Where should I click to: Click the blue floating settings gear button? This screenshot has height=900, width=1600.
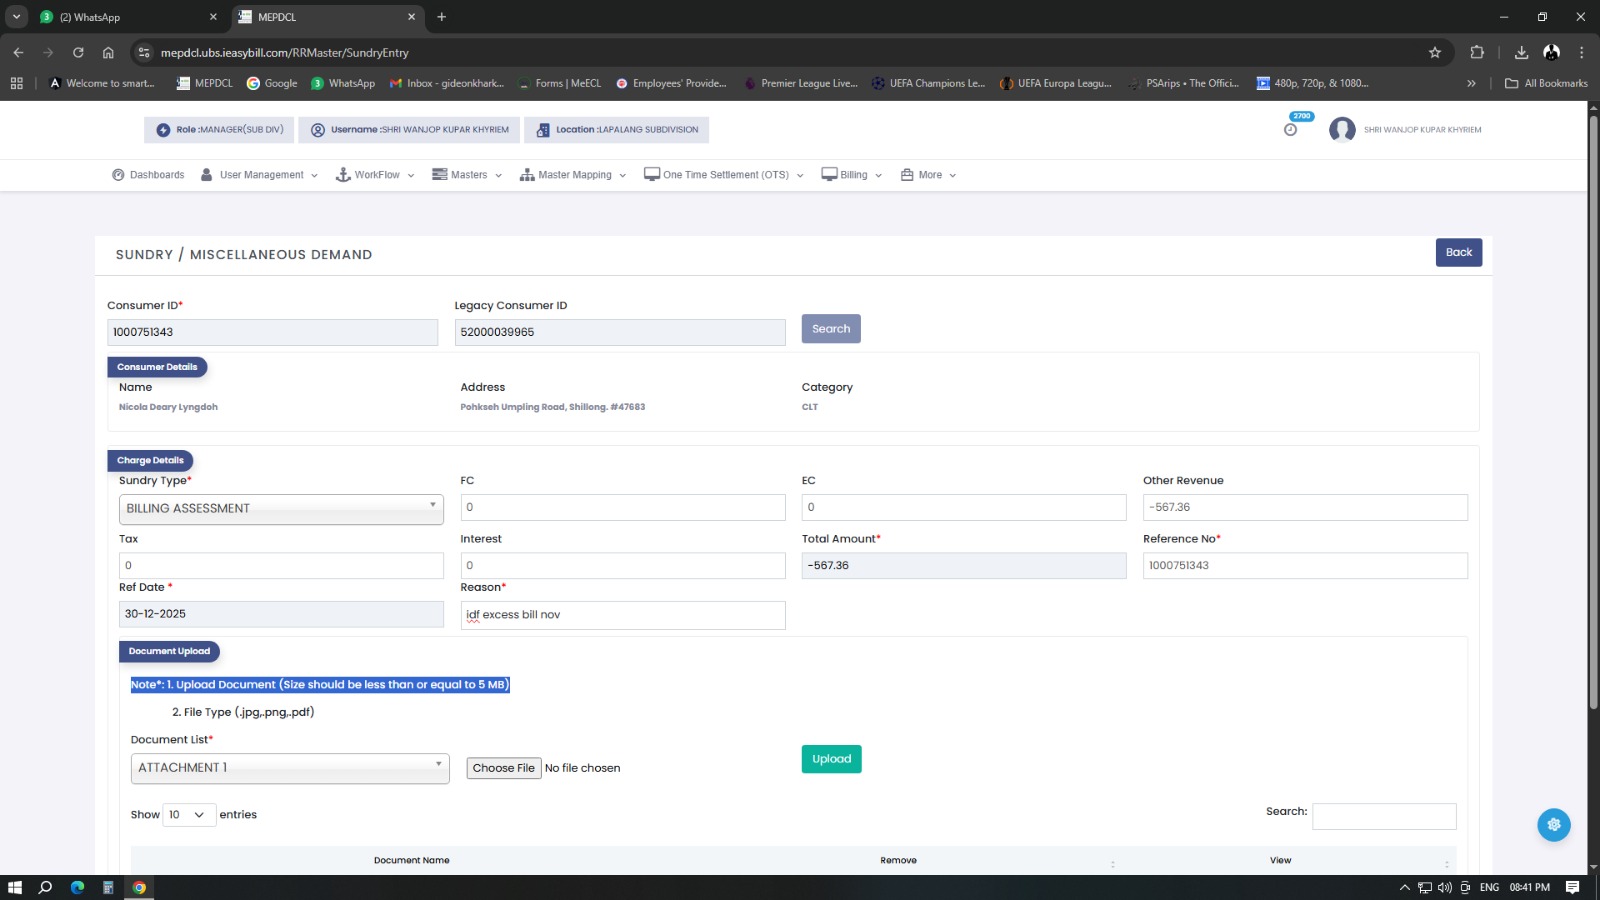[1553, 825]
